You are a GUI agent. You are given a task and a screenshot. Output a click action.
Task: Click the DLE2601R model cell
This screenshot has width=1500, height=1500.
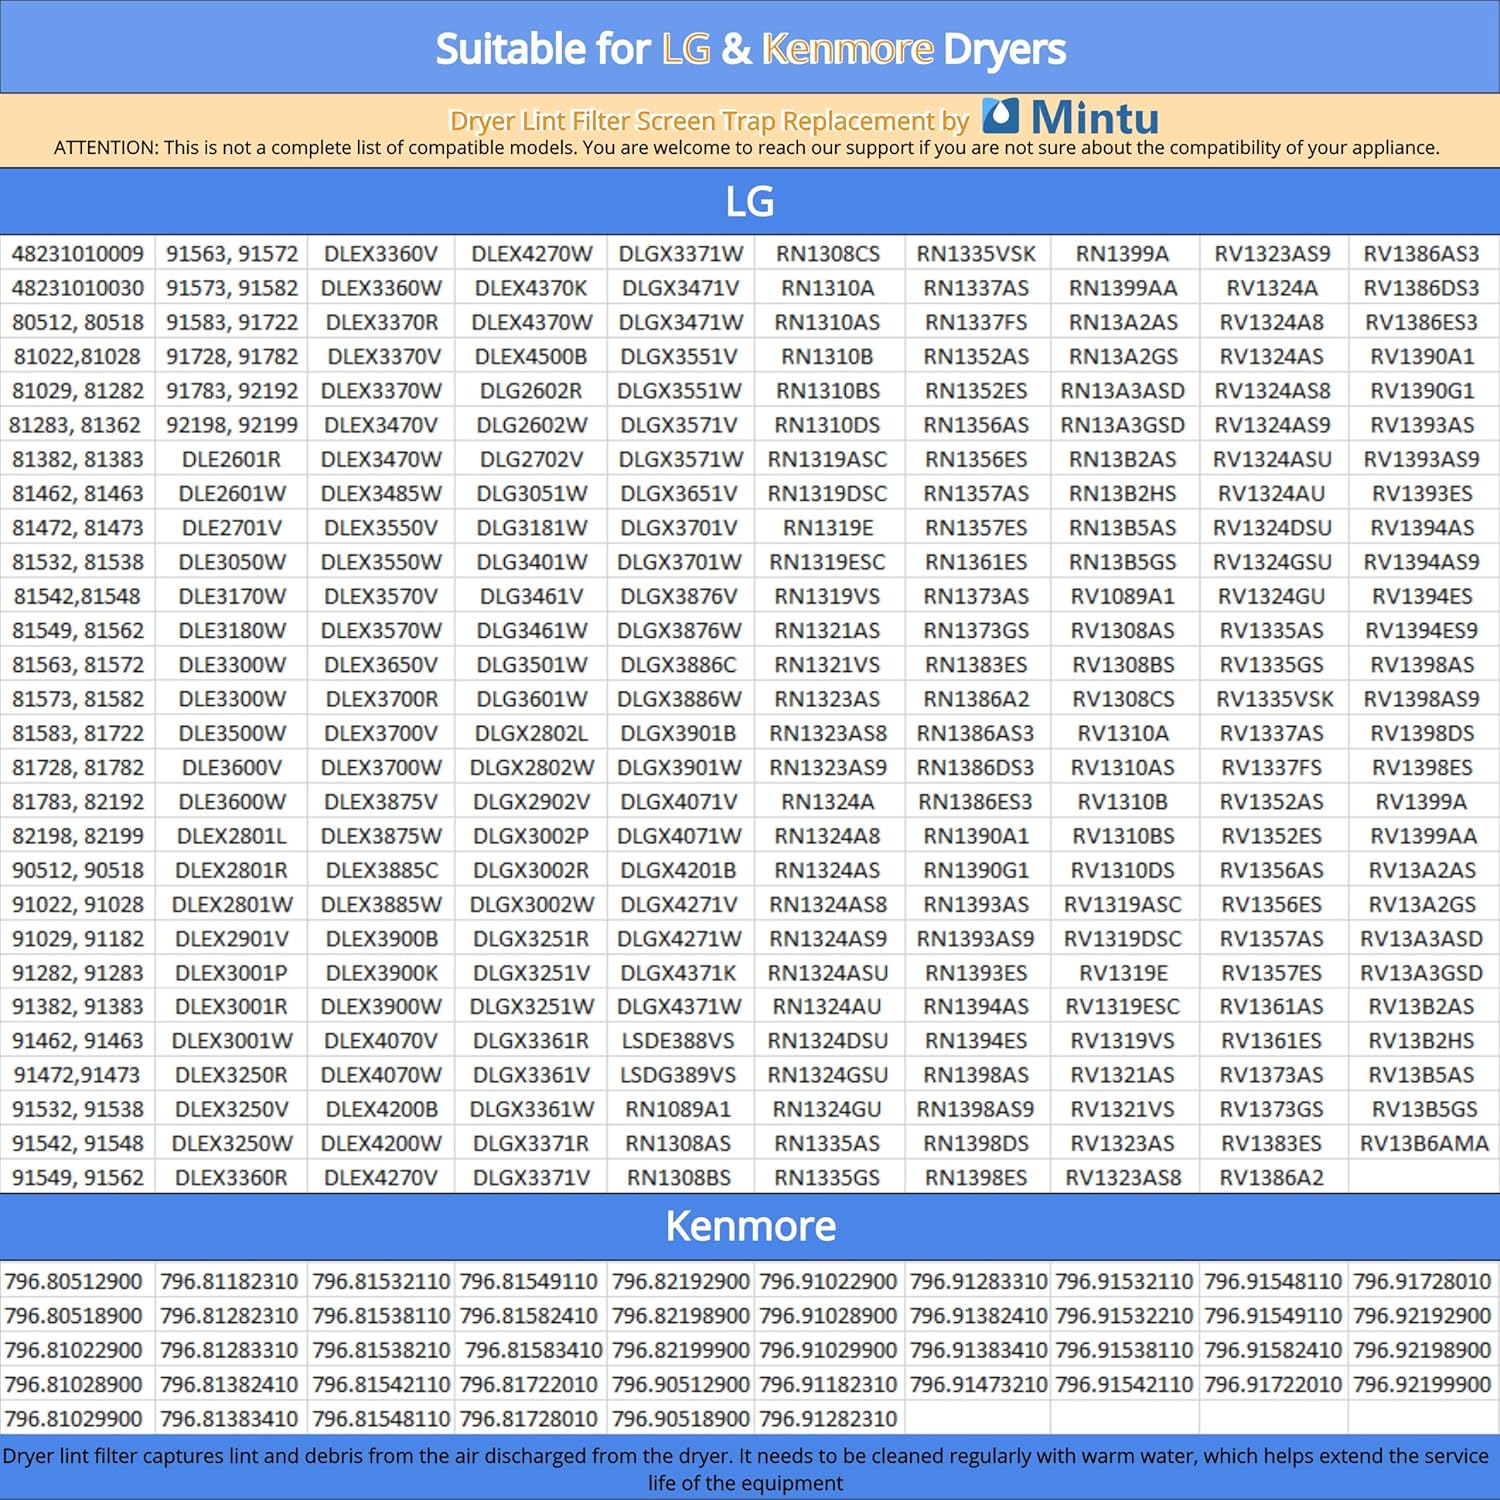tap(231, 459)
